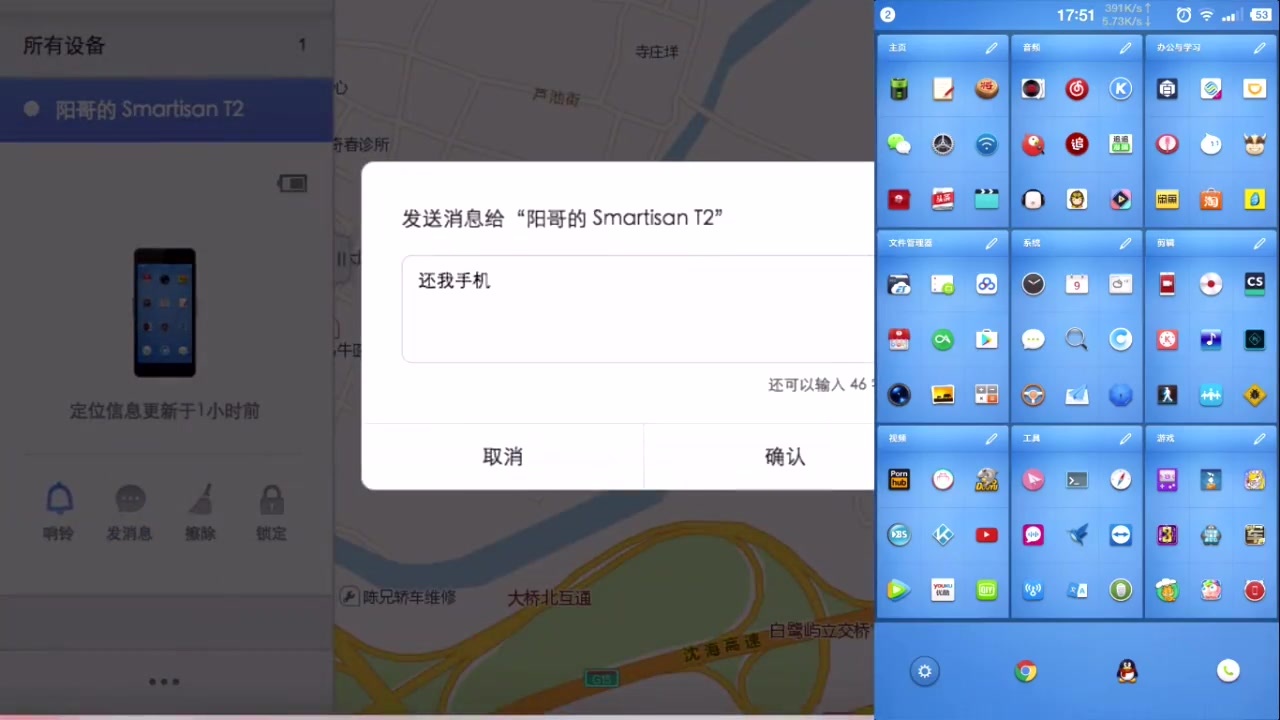The image size is (1280, 720).
Task: Click 定位信息更新于1小时前 status text
Action: [165, 411]
